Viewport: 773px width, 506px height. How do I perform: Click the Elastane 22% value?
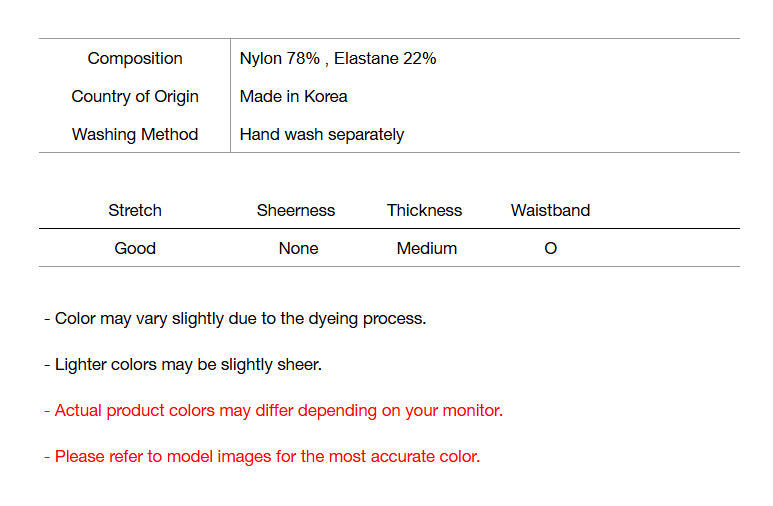(385, 58)
